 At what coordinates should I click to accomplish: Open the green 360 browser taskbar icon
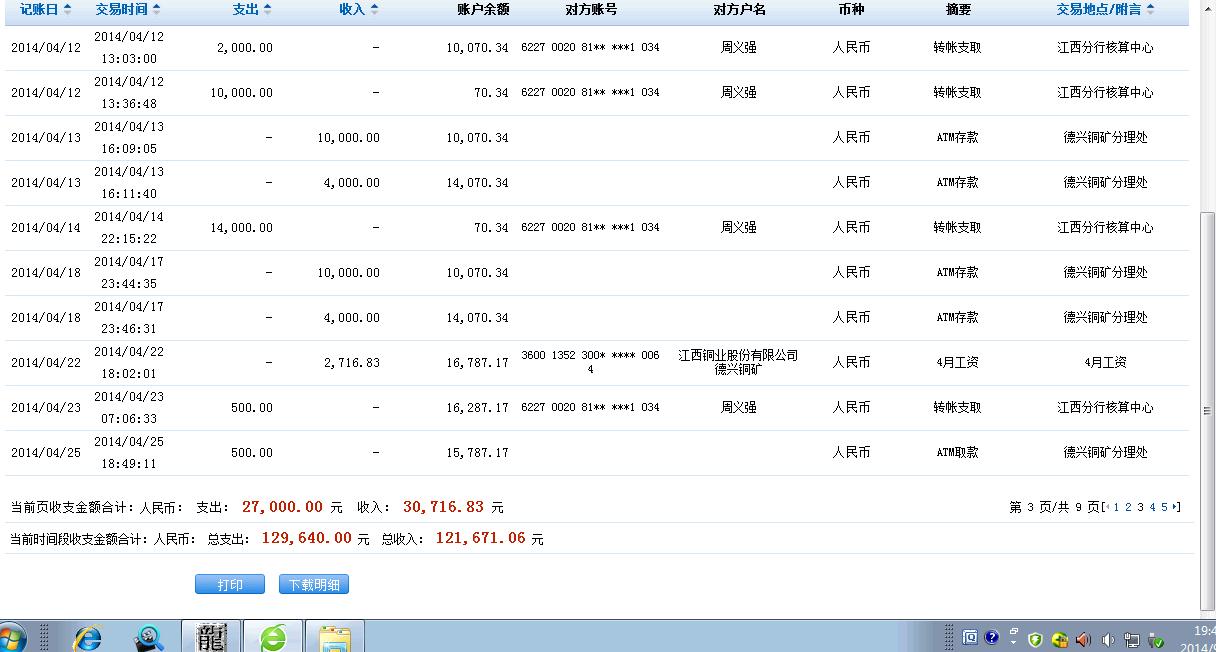tap(272, 637)
